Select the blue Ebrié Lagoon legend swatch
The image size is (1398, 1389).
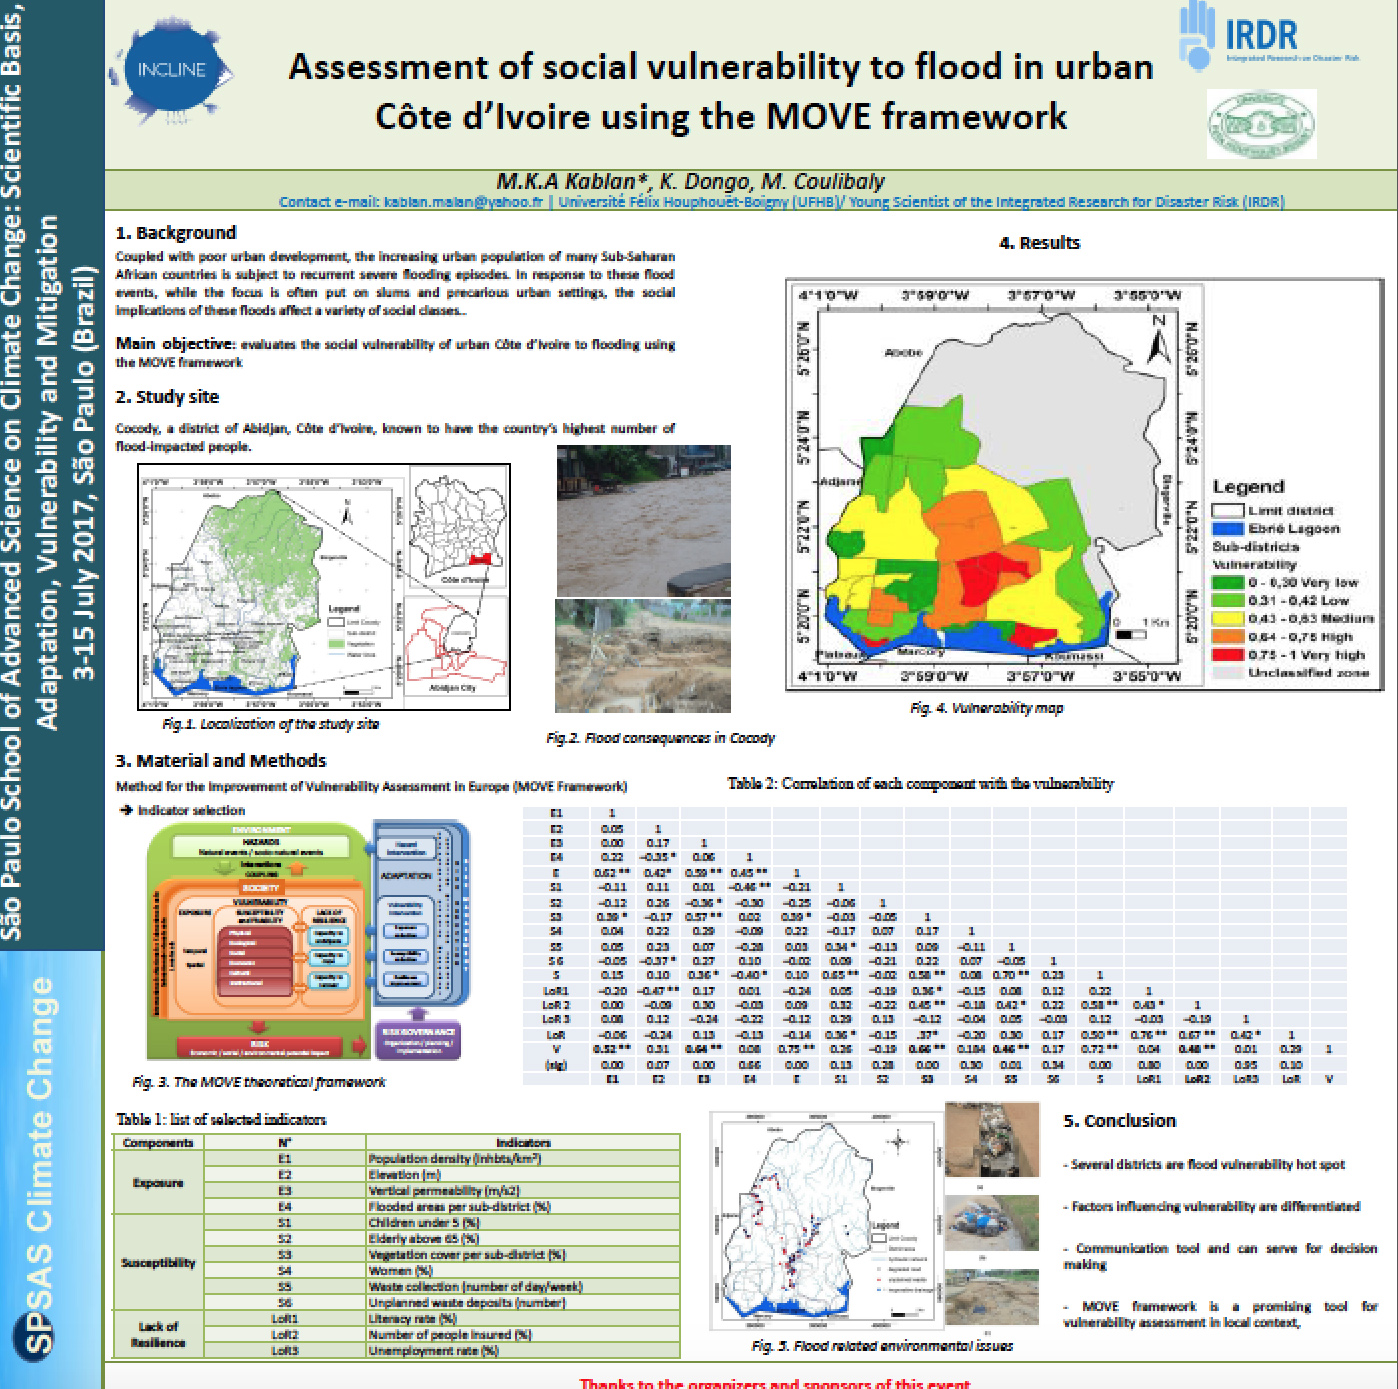(1227, 528)
